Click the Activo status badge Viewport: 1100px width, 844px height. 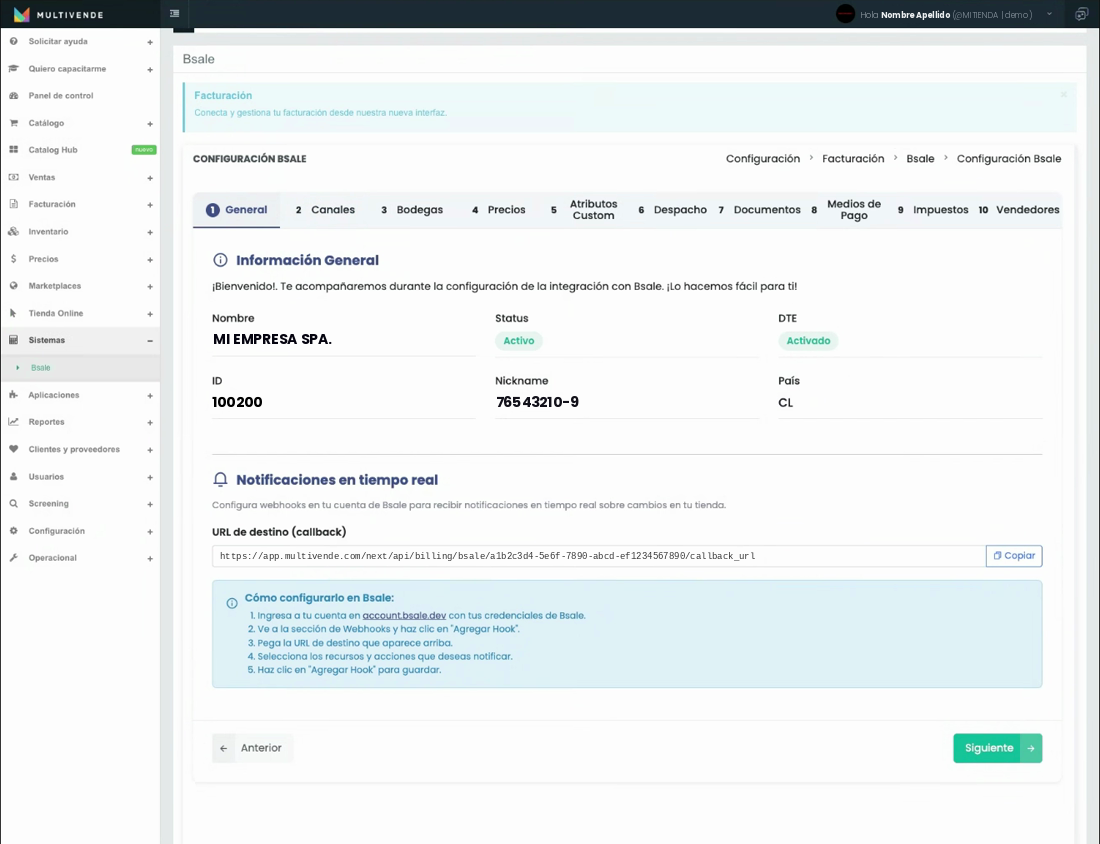pos(518,341)
